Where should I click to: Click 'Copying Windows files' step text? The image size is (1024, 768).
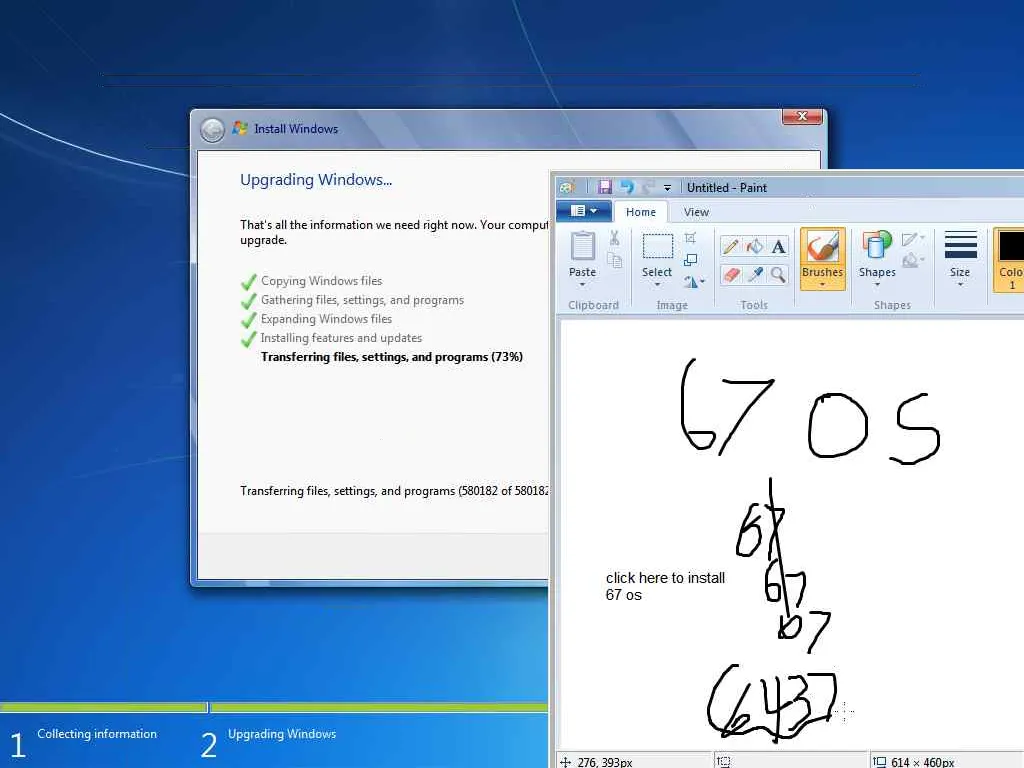321,281
